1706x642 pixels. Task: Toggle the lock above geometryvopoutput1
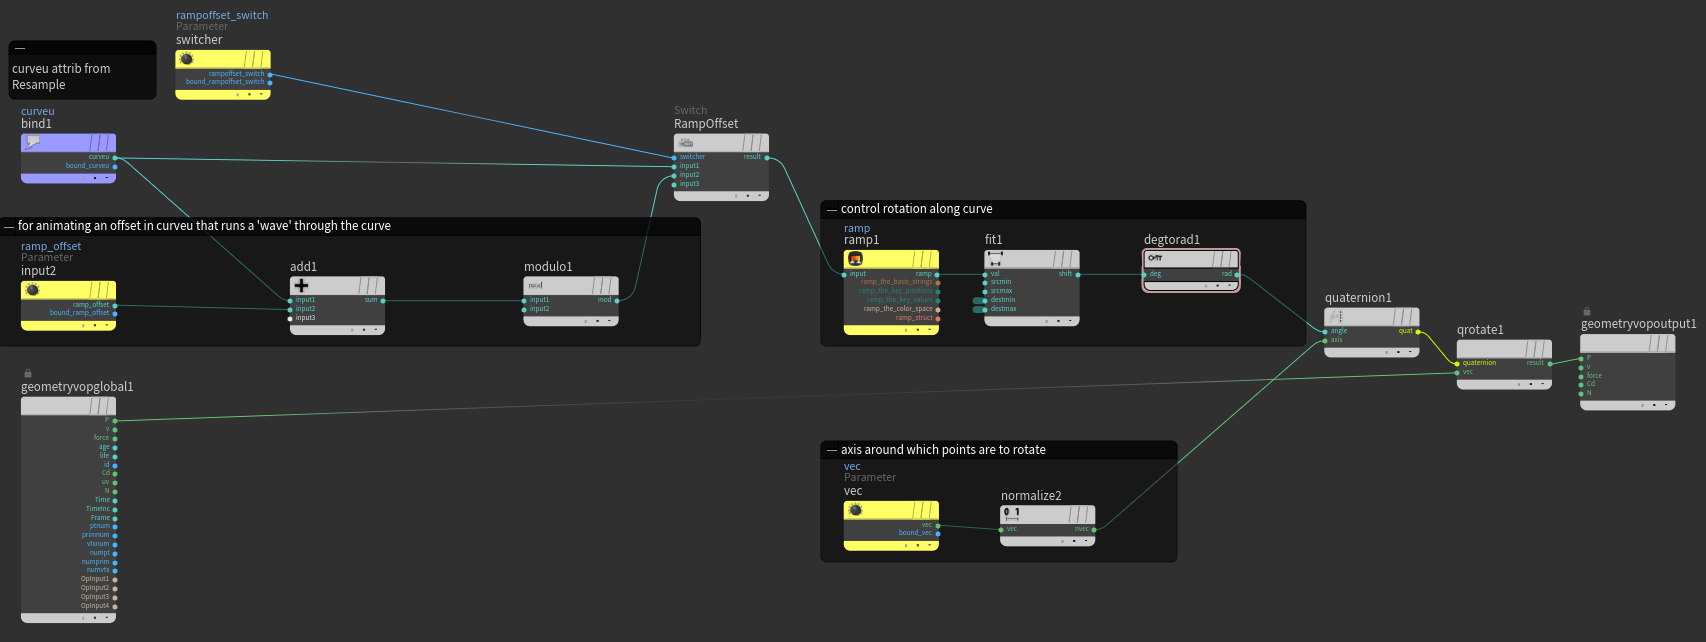(1587, 312)
